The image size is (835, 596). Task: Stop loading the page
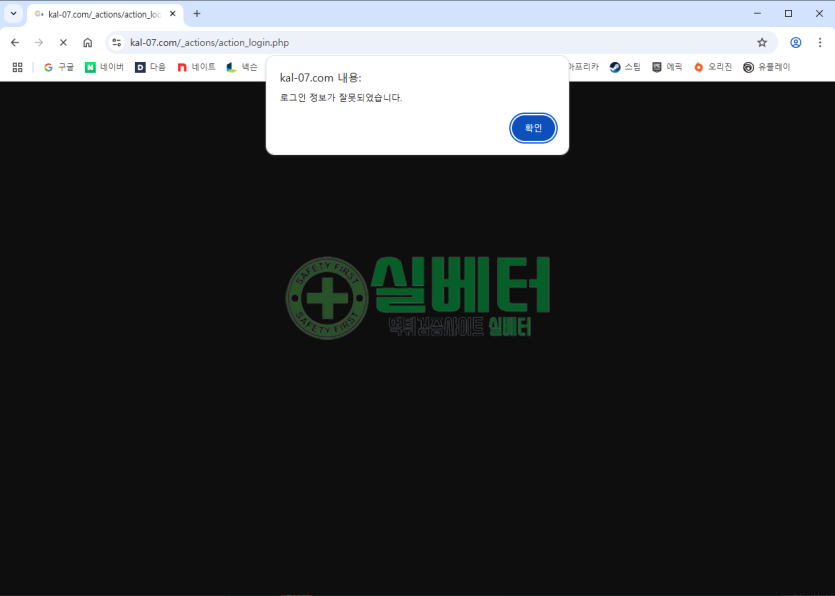click(63, 43)
